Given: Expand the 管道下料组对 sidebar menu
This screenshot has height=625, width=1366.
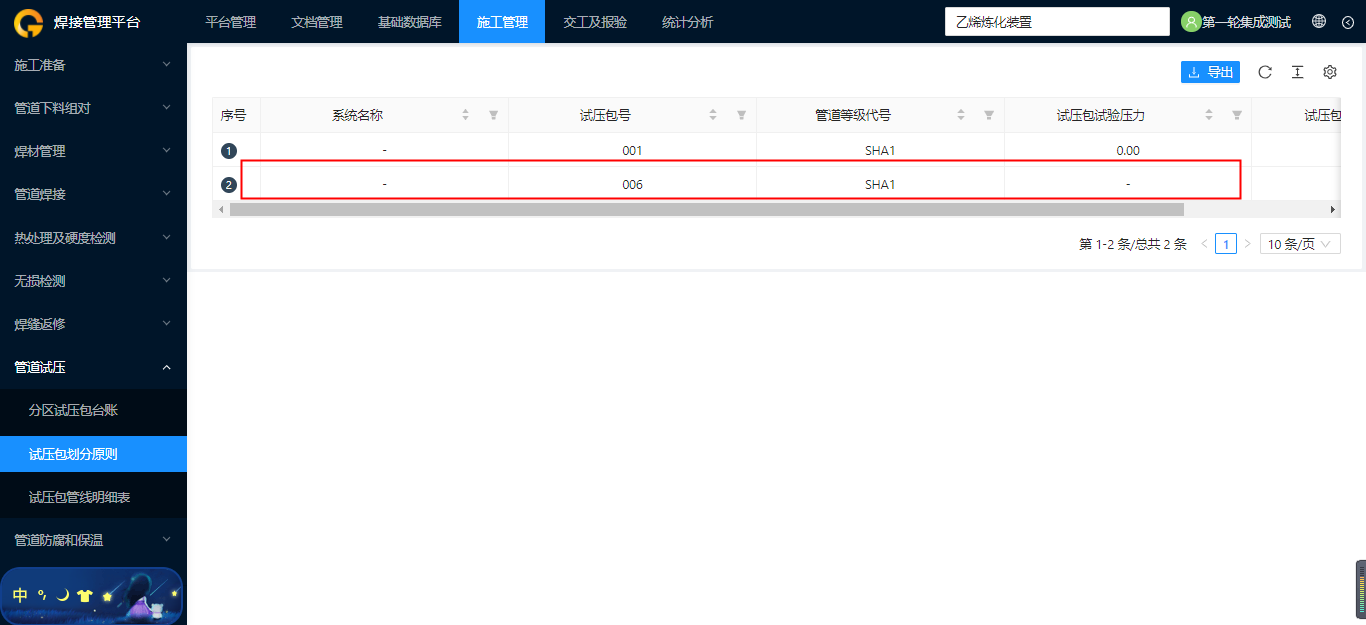Looking at the screenshot, I should (93, 108).
